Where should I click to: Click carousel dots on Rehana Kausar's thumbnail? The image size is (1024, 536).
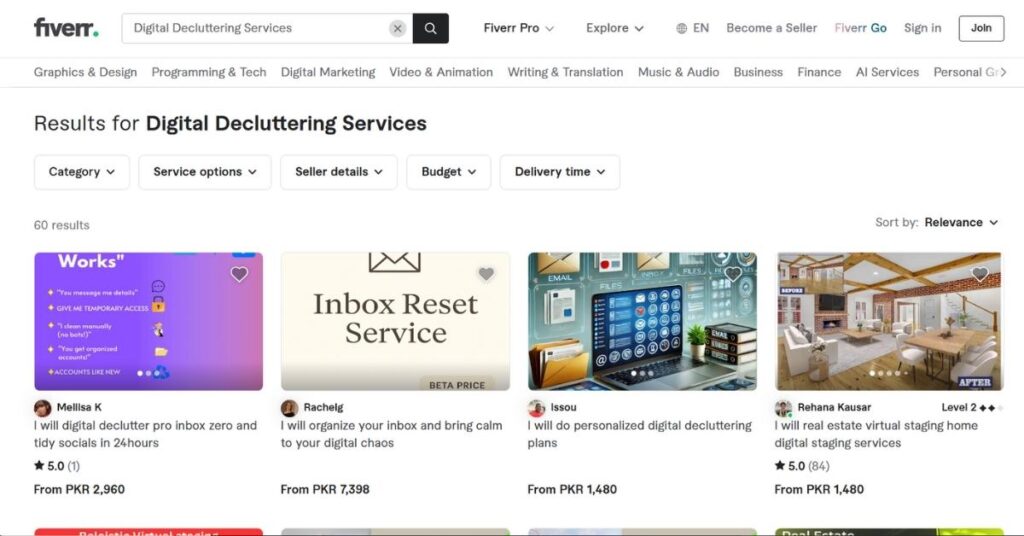(x=889, y=373)
